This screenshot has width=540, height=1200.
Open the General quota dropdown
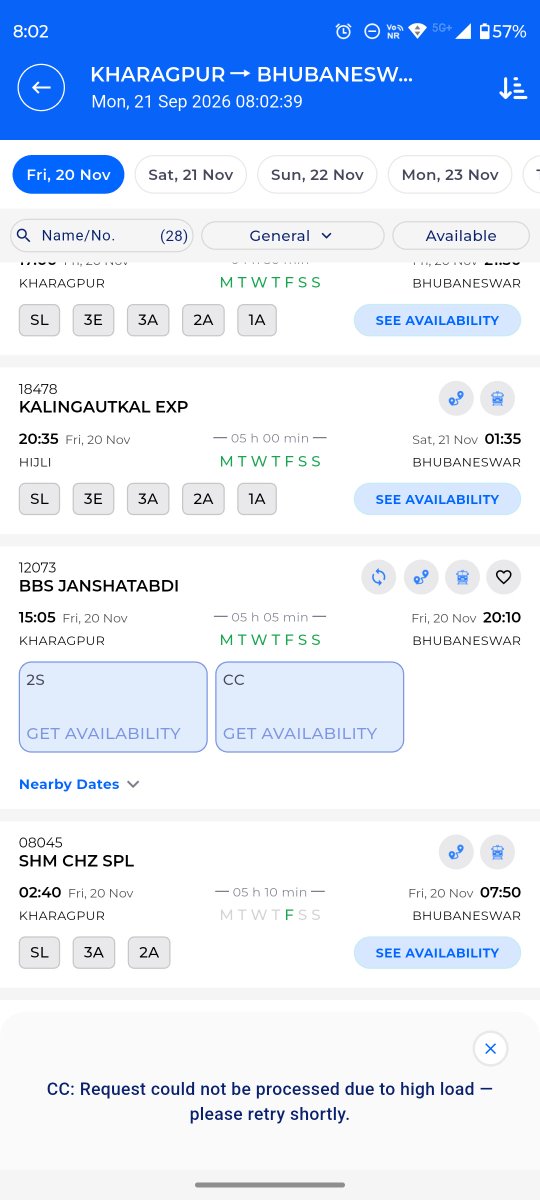[293, 236]
